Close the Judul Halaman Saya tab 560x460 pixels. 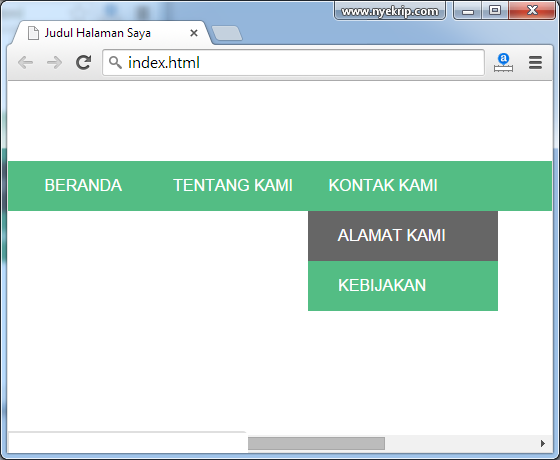(x=194, y=33)
